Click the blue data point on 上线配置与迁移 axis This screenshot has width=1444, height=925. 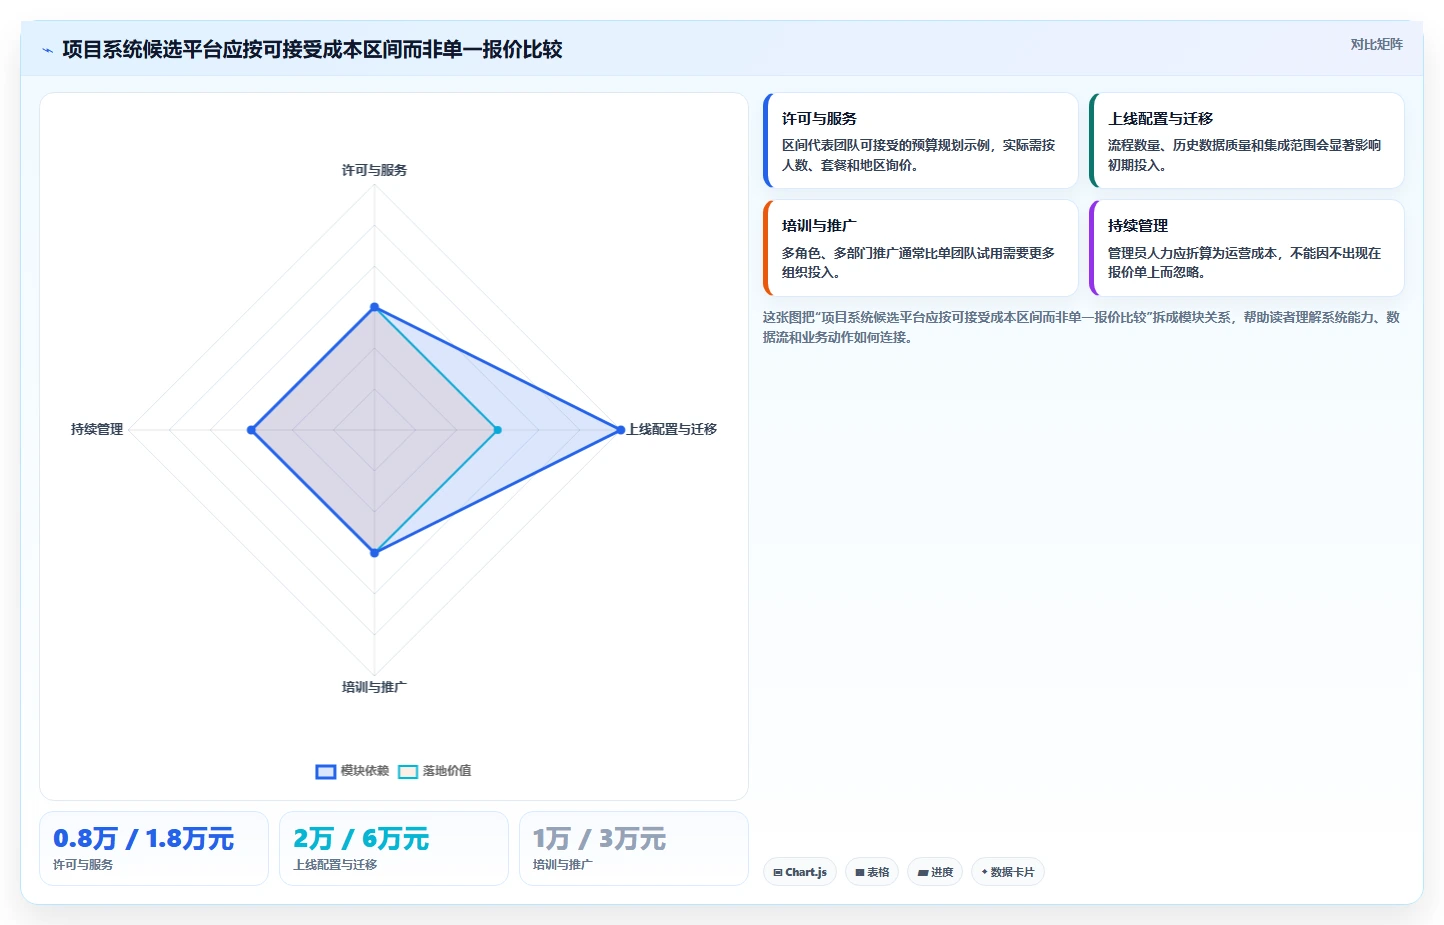click(x=620, y=430)
